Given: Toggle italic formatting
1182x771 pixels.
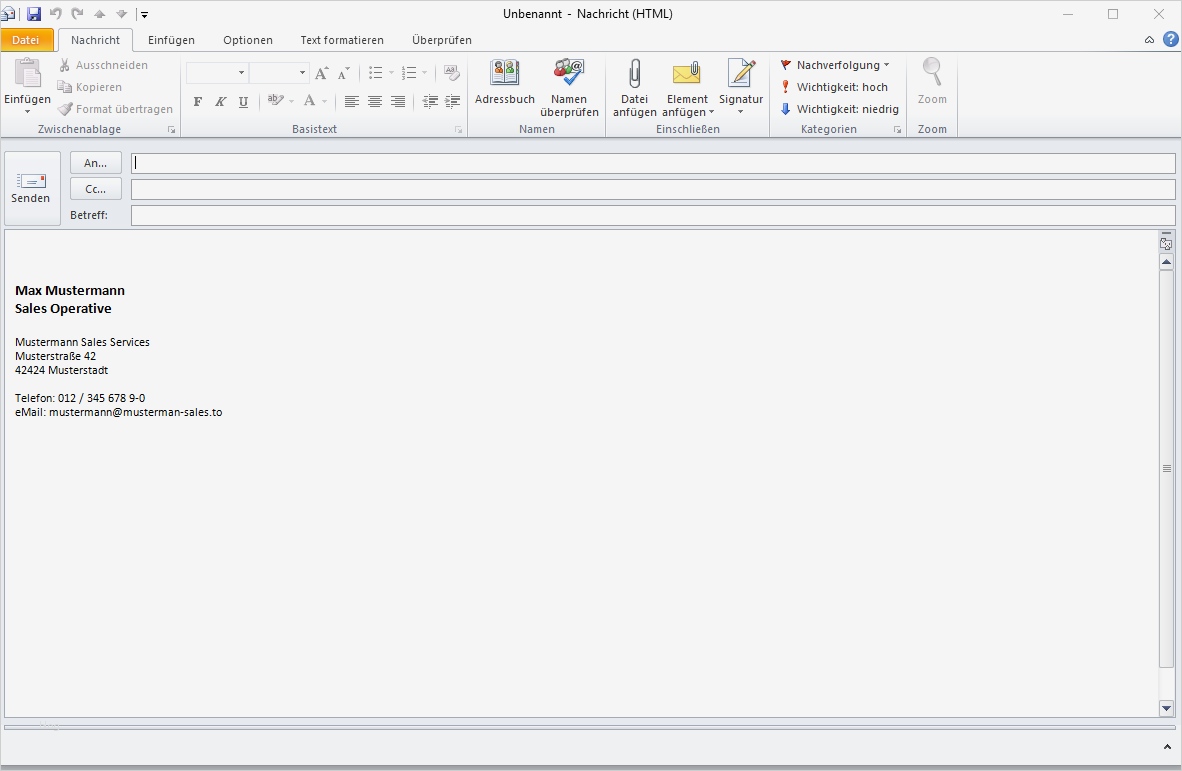Looking at the screenshot, I should [220, 101].
